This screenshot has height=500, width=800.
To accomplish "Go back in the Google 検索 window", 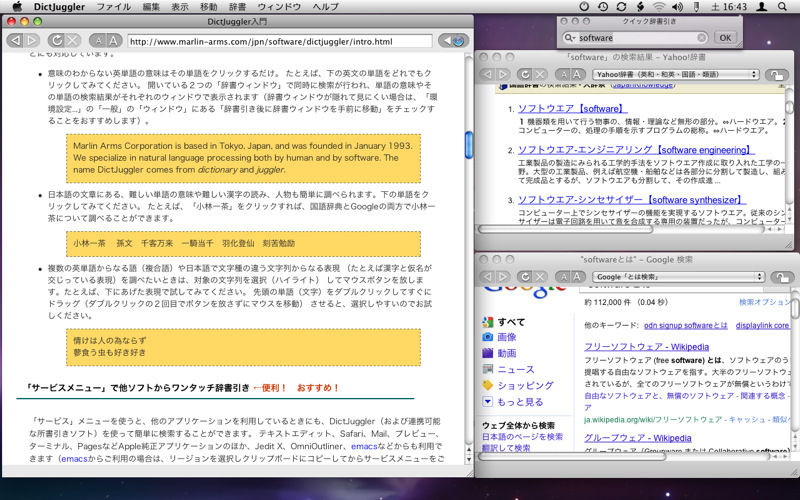I will coord(487,277).
